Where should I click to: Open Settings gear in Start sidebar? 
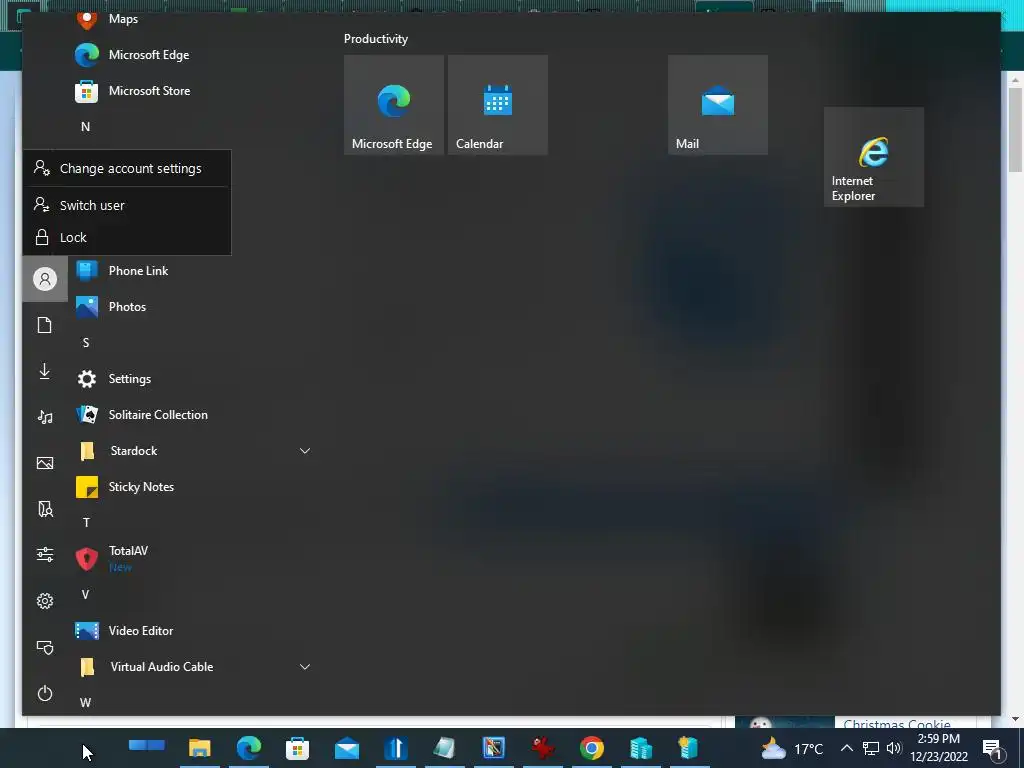(x=45, y=601)
